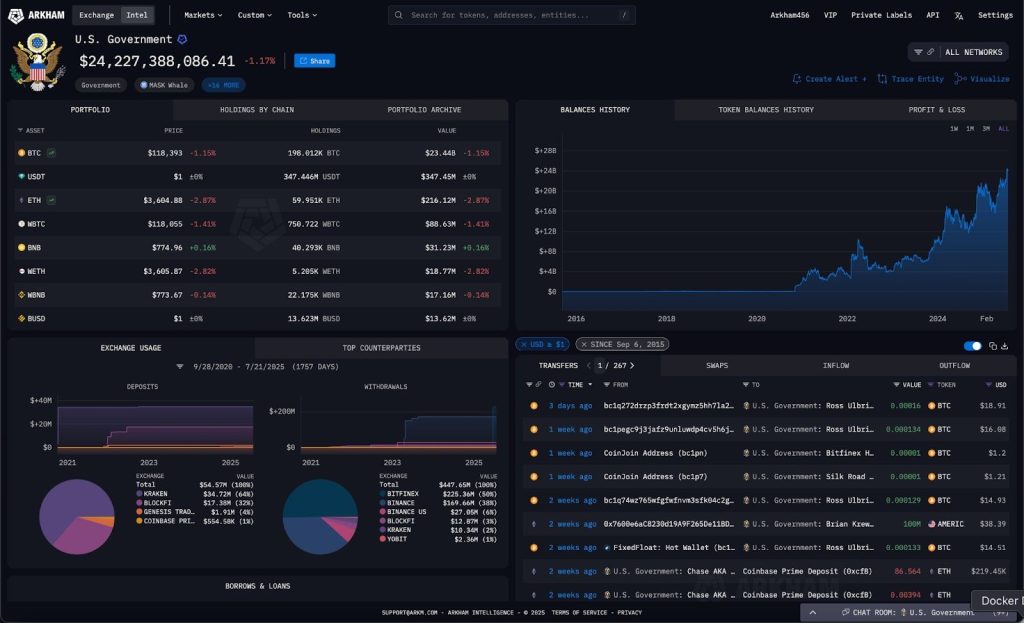Expand the Tools dropdown menu
1024x623 pixels.
pyautogui.click(x=301, y=15)
